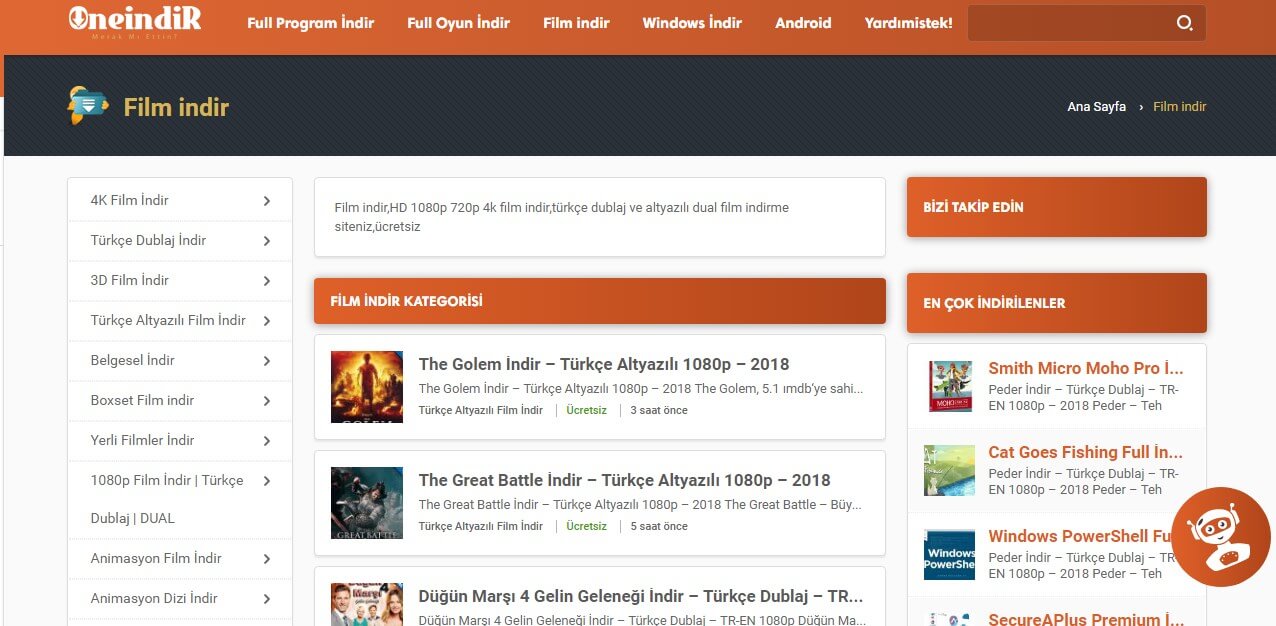Open Windows PowerShell thumbnail image
The height and width of the screenshot is (626, 1276).
950,555
